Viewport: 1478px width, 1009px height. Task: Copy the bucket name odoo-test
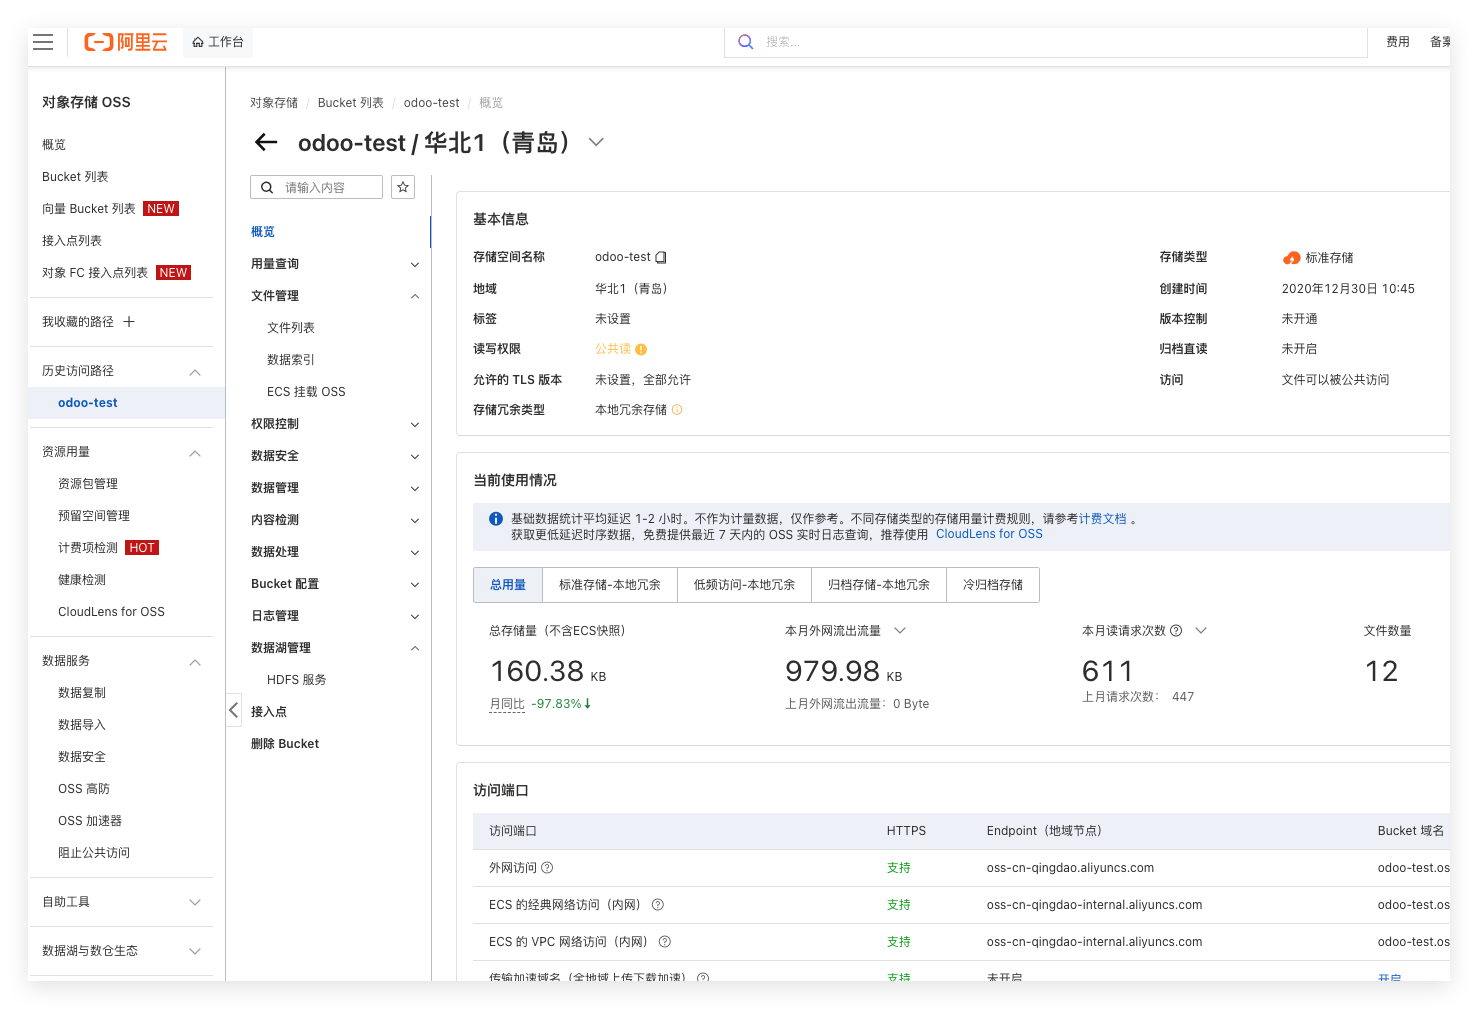(661, 258)
